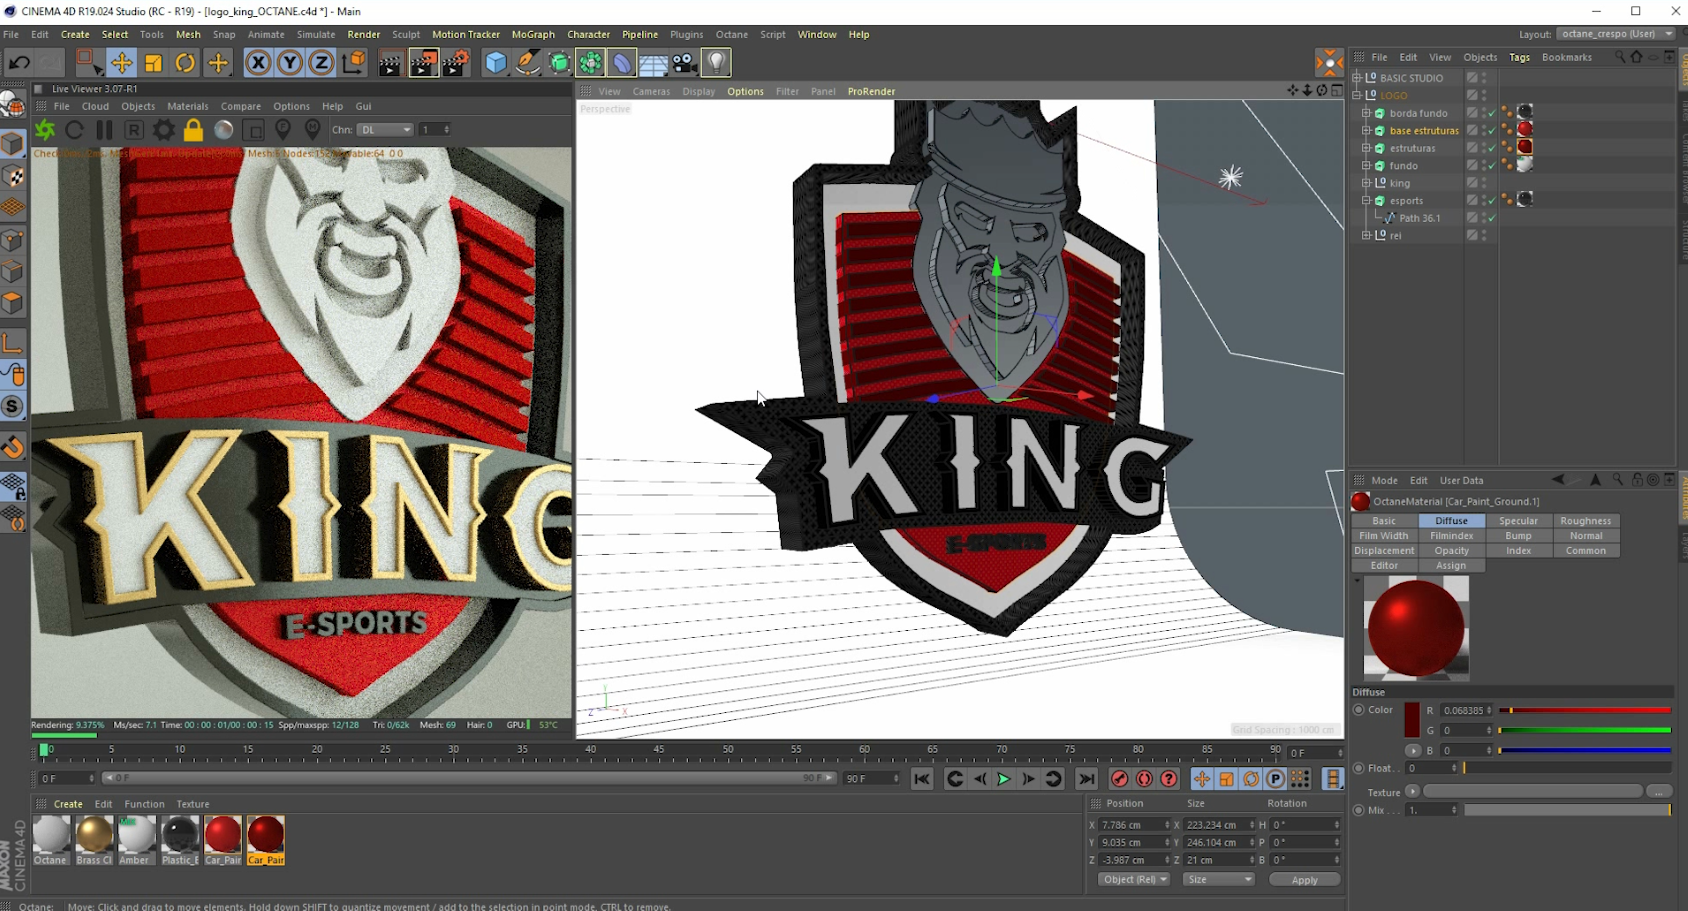Click the Record Active Objects button

click(1119, 779)
